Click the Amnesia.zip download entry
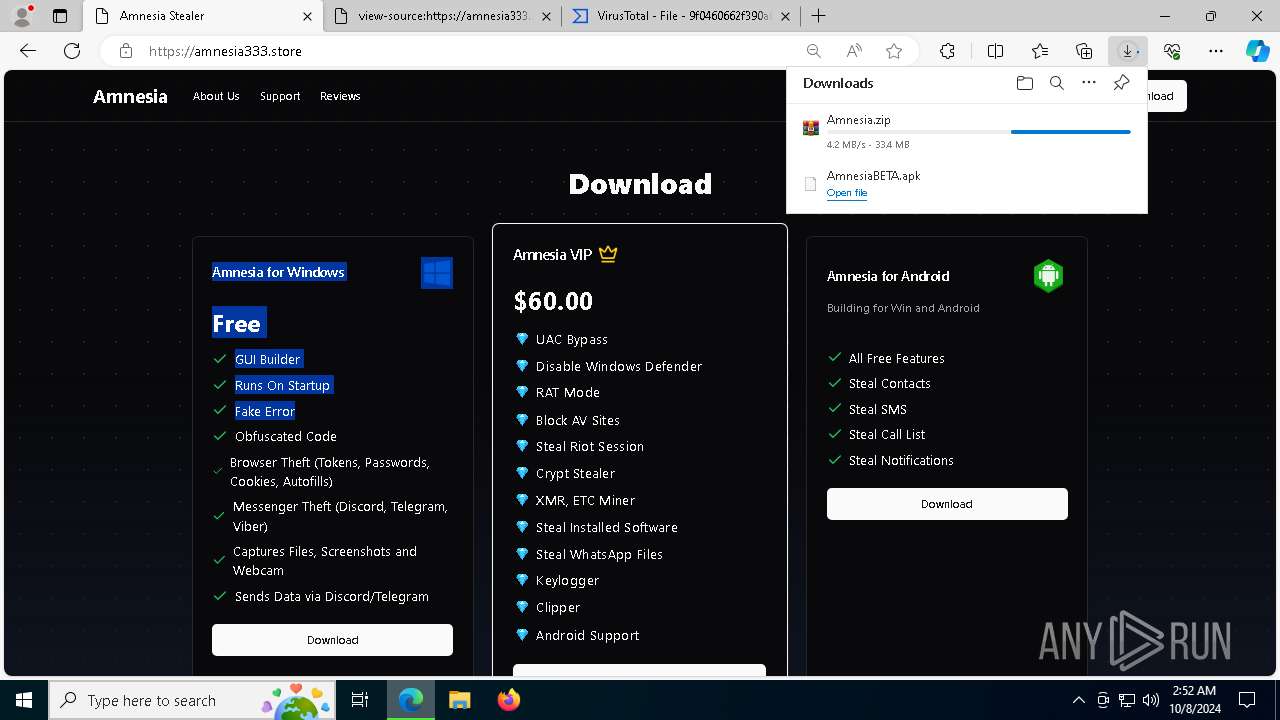 point(967,131)
